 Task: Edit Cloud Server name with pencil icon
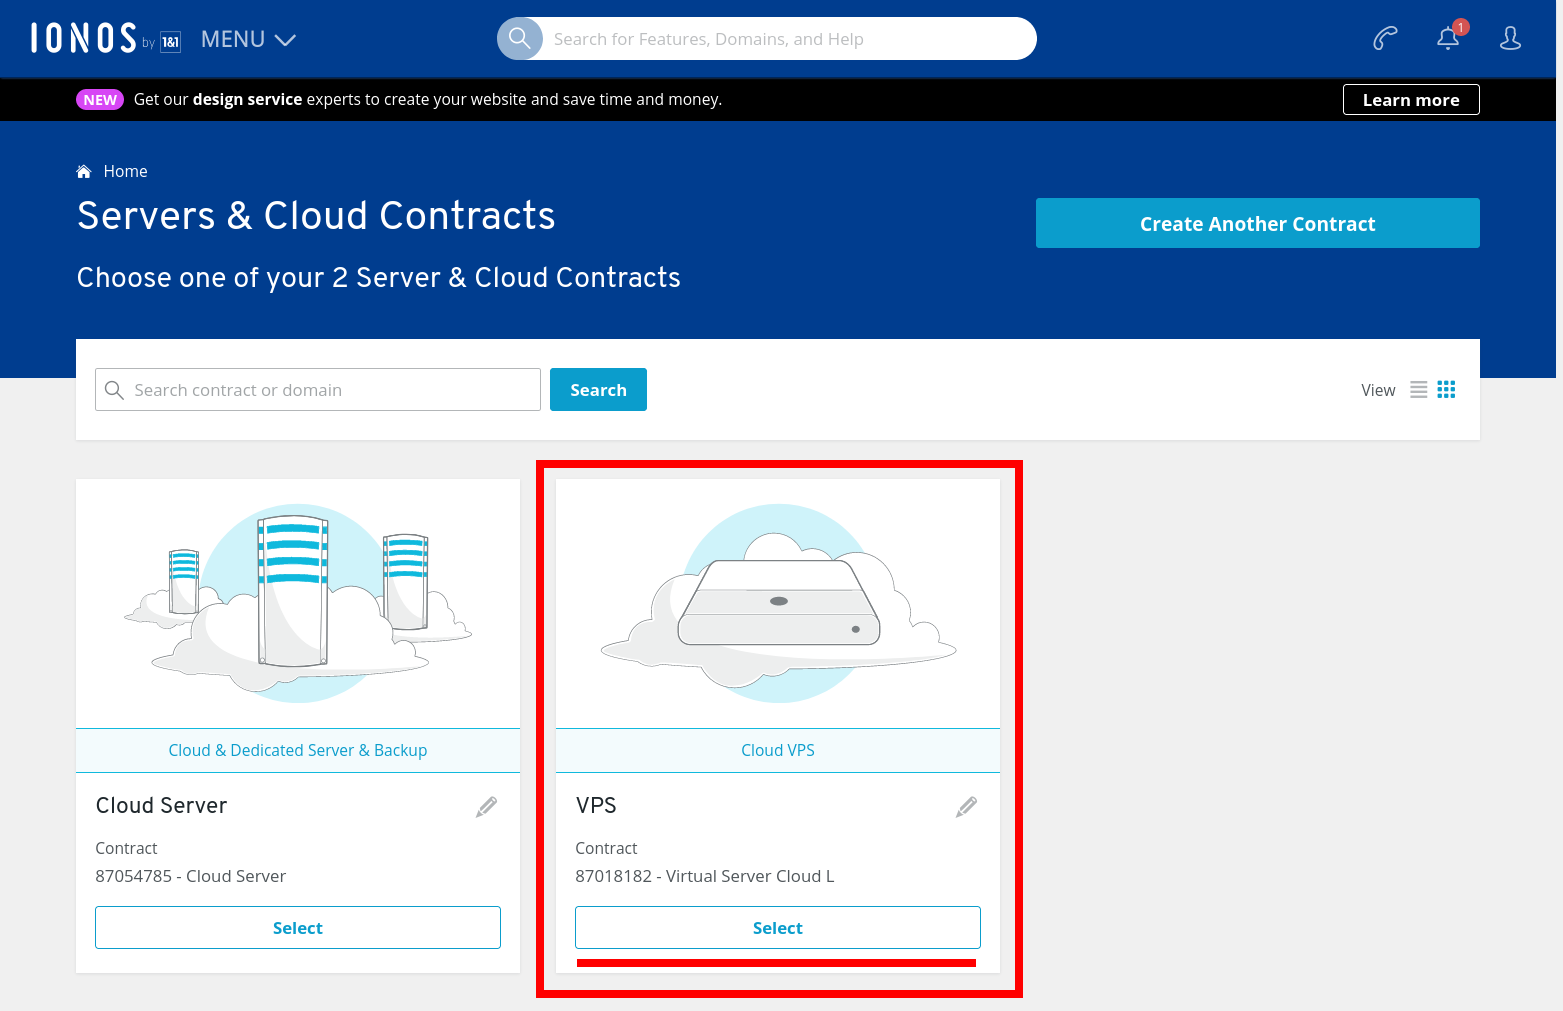[x=487, y=807]
